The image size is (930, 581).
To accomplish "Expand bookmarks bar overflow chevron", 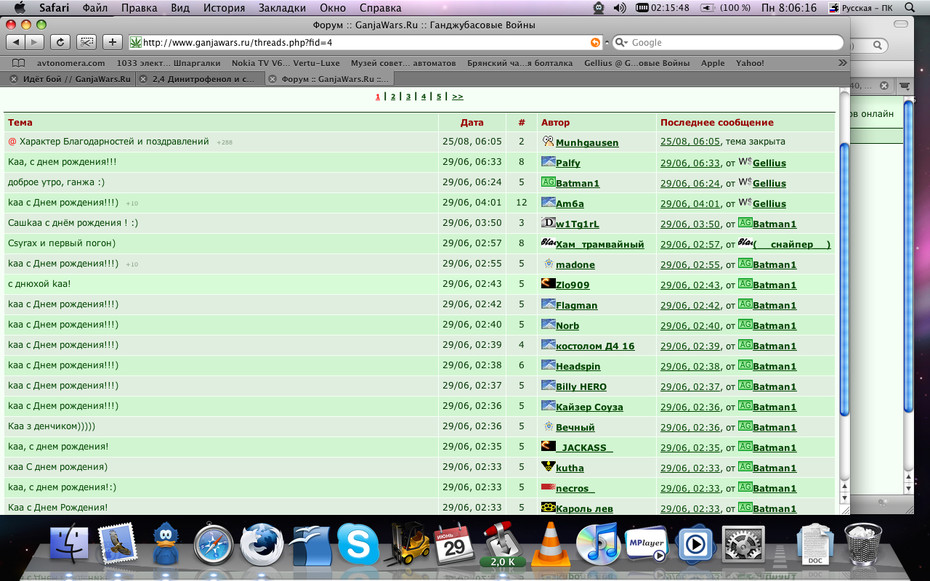I will click(x=842, y=63).
